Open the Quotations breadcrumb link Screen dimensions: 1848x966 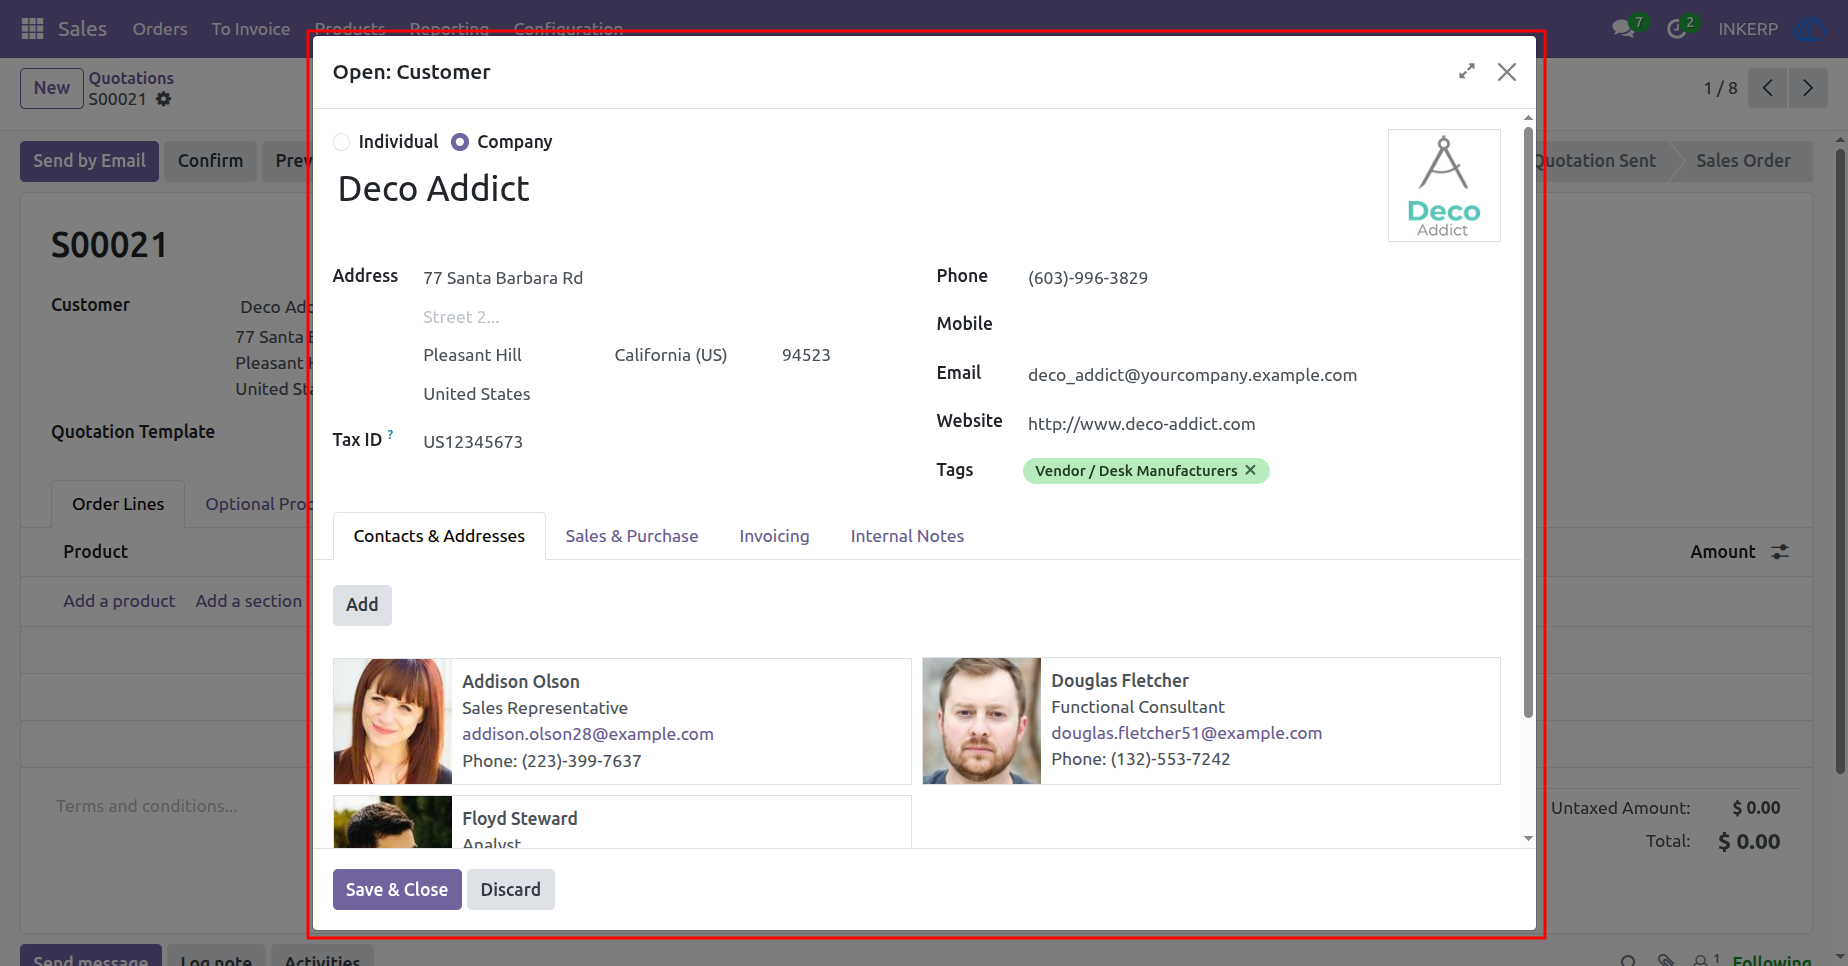point(131,78)
